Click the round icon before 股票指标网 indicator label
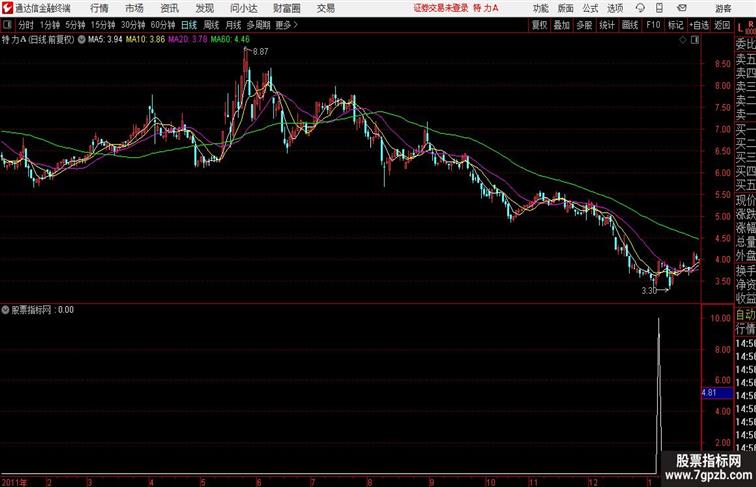The height and width of the screenshot is (487, 756). tap(5, 310)
